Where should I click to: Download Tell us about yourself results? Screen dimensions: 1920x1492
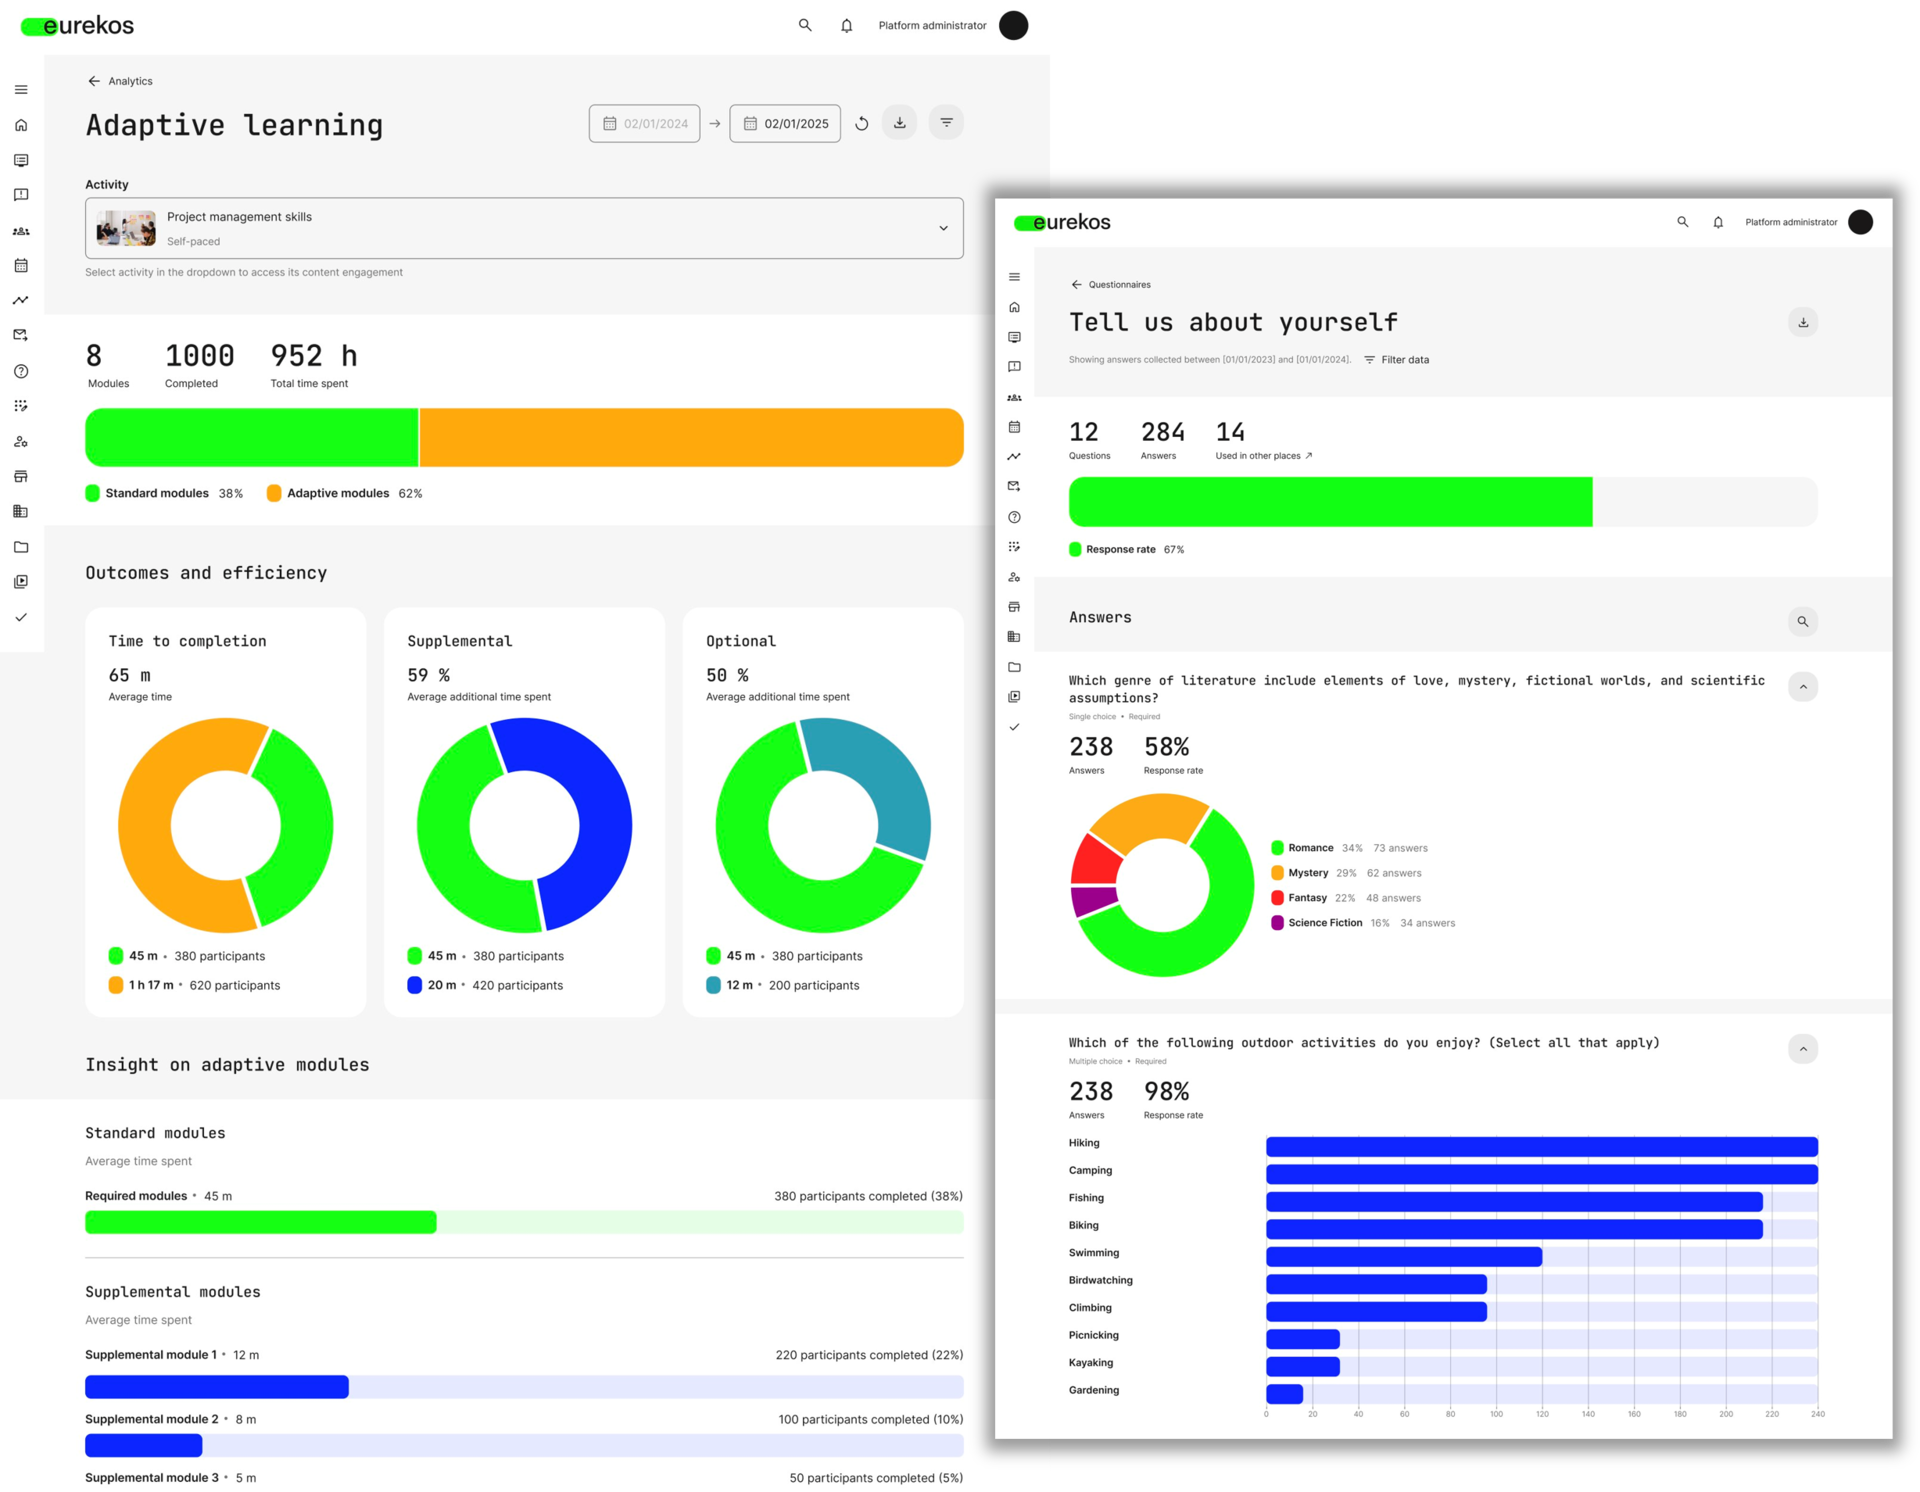click(1802, 322)
